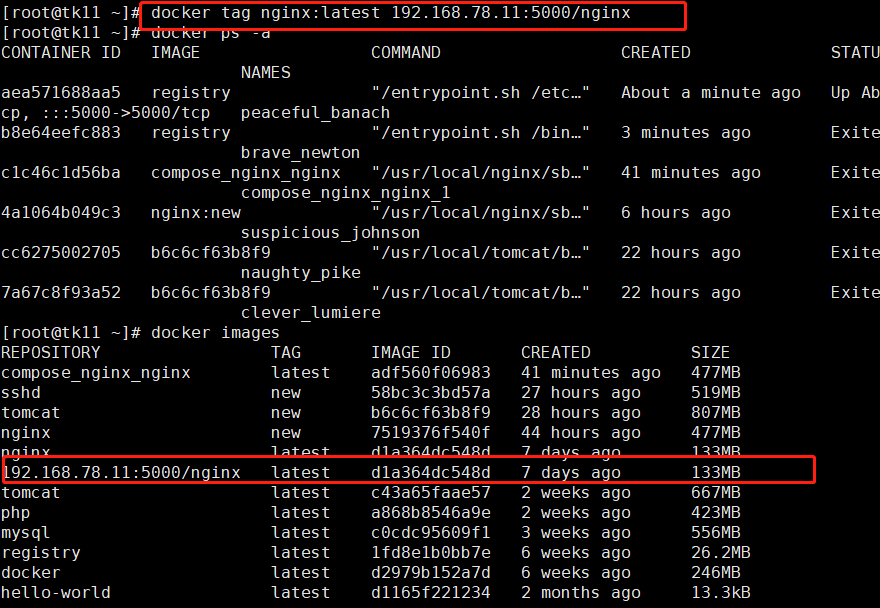Viewport: 880px width, 608px height.
Task: Click image ID d1a364dc548d in registry-tagged nginx row
Action: pos(430,473)
